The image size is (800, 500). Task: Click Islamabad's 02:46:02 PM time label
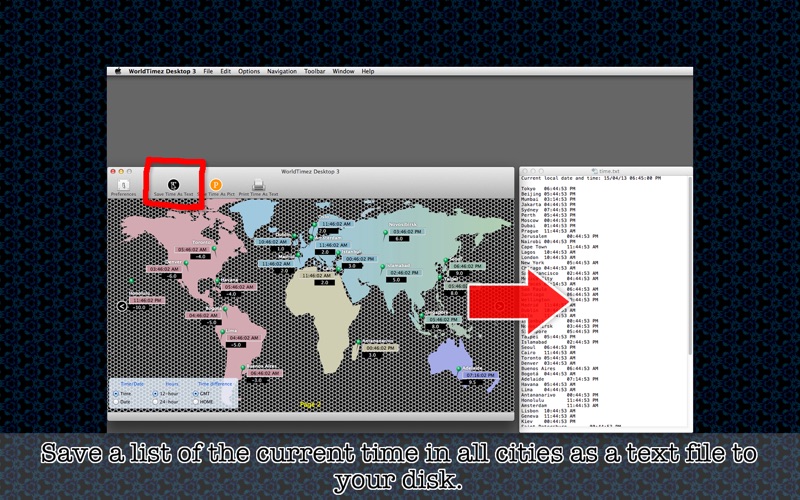click(x=405, y=273)
